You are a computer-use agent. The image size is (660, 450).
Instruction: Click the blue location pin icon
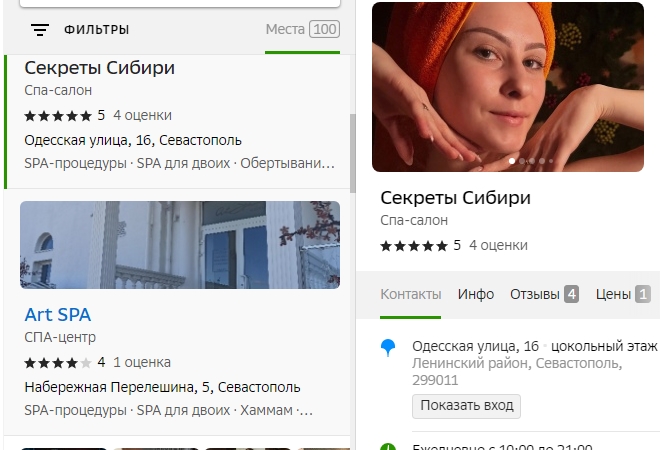coord(388,347)
